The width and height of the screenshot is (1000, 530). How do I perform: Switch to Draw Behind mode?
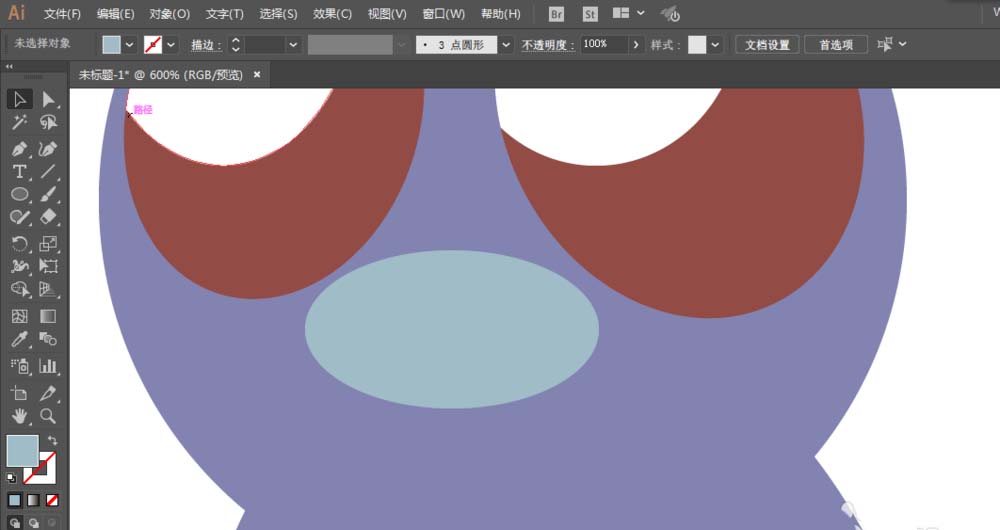coord(33,524)
